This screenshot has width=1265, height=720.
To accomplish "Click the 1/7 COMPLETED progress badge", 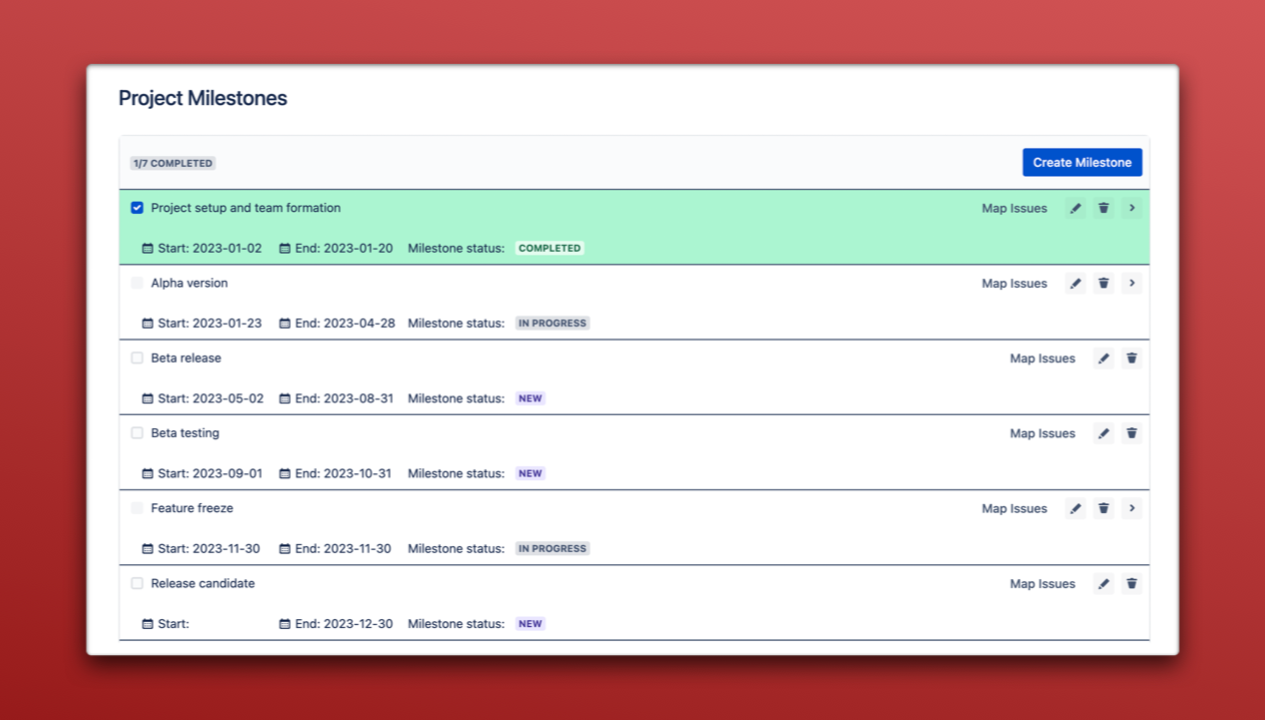I will (x=173, y=163).
